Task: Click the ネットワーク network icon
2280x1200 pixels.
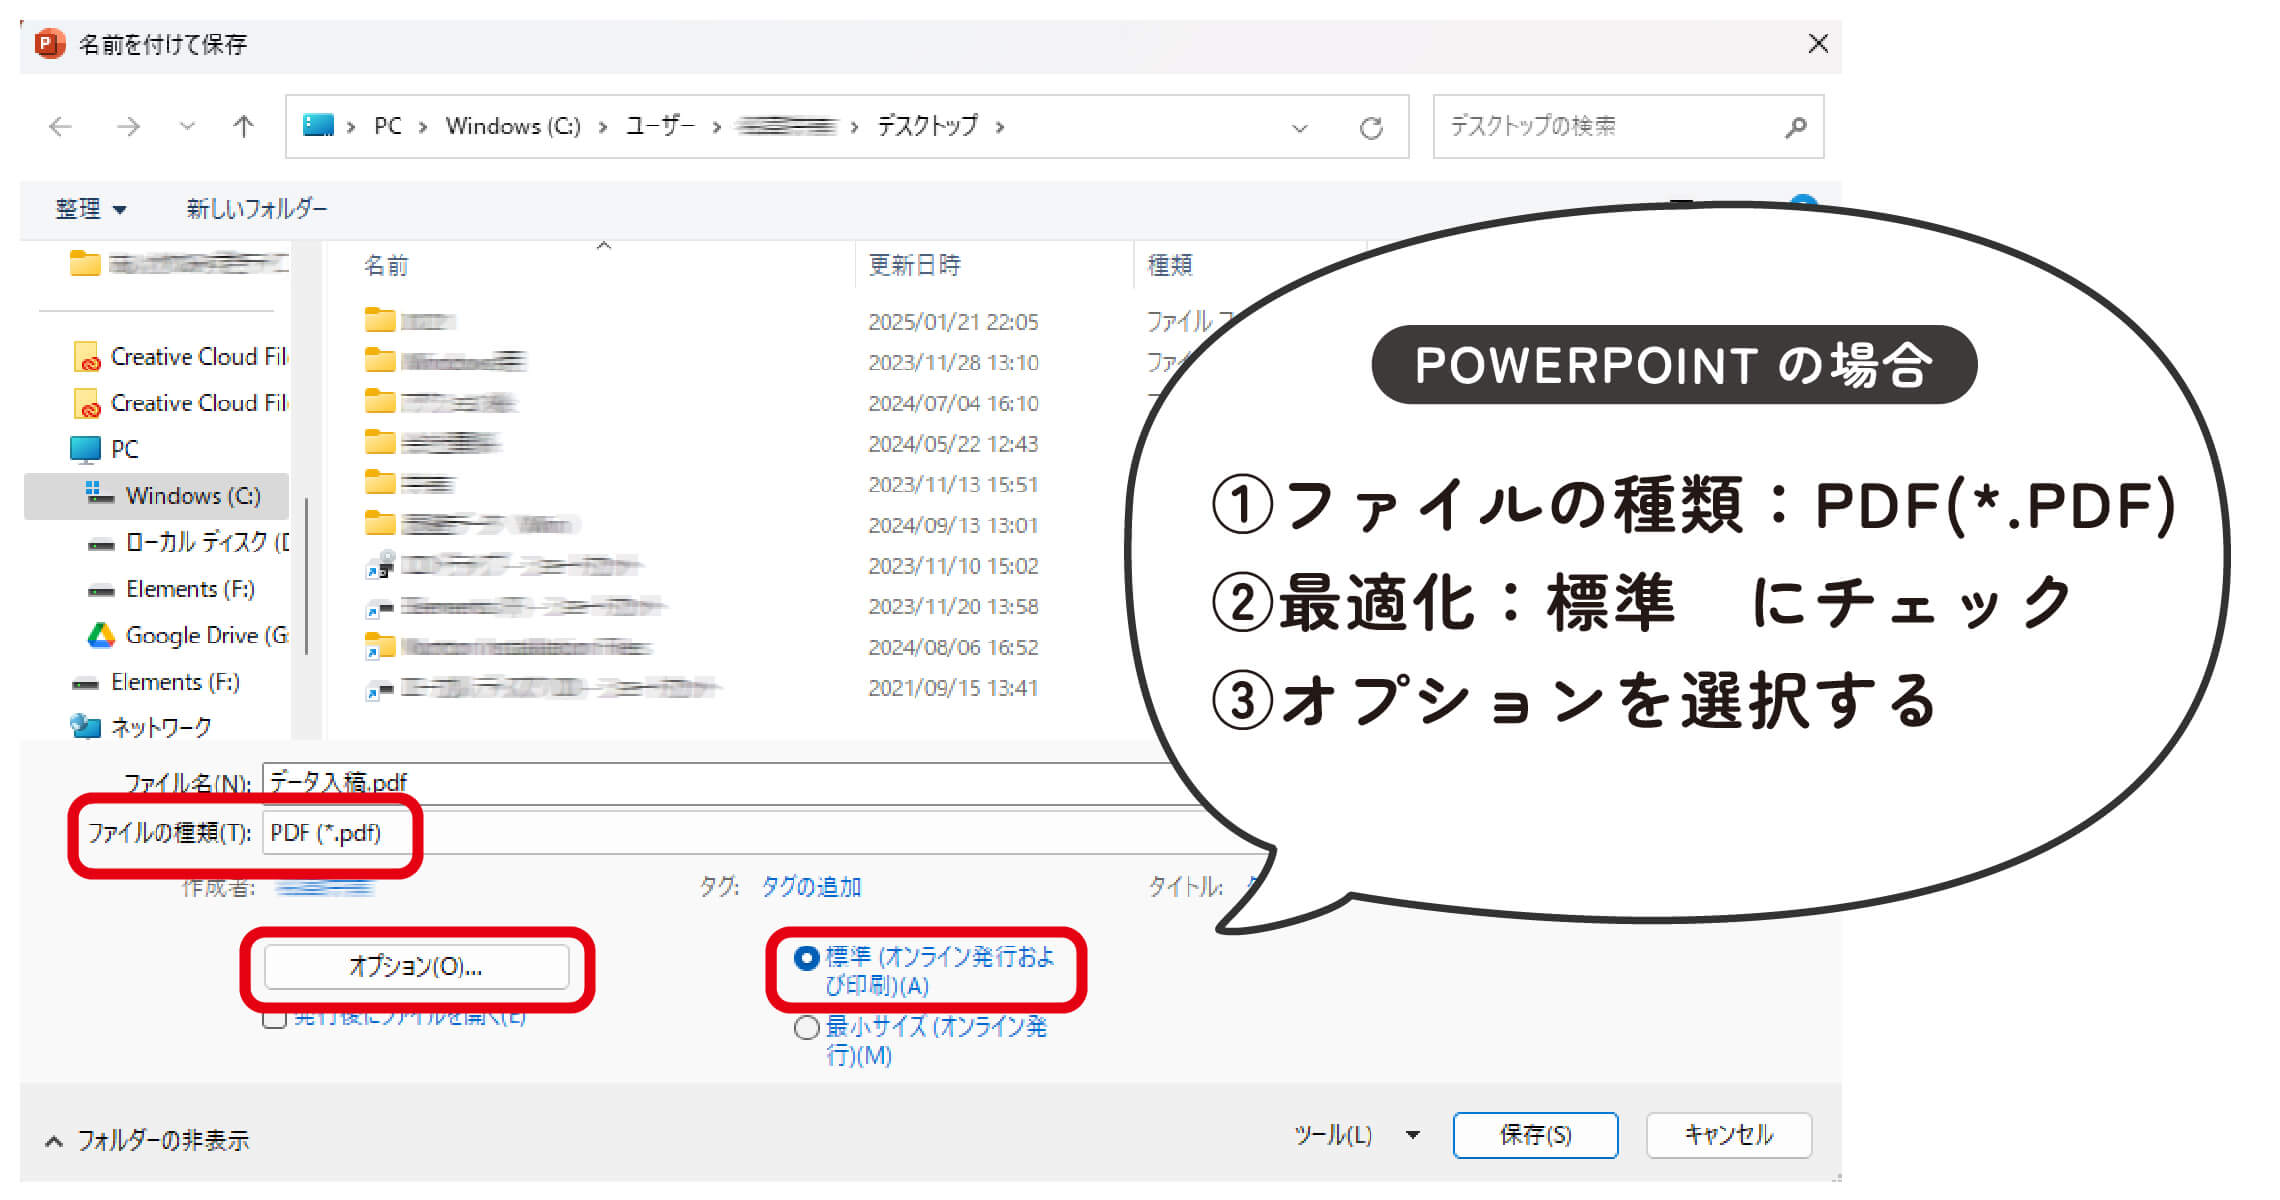Action: click(85, 726)
